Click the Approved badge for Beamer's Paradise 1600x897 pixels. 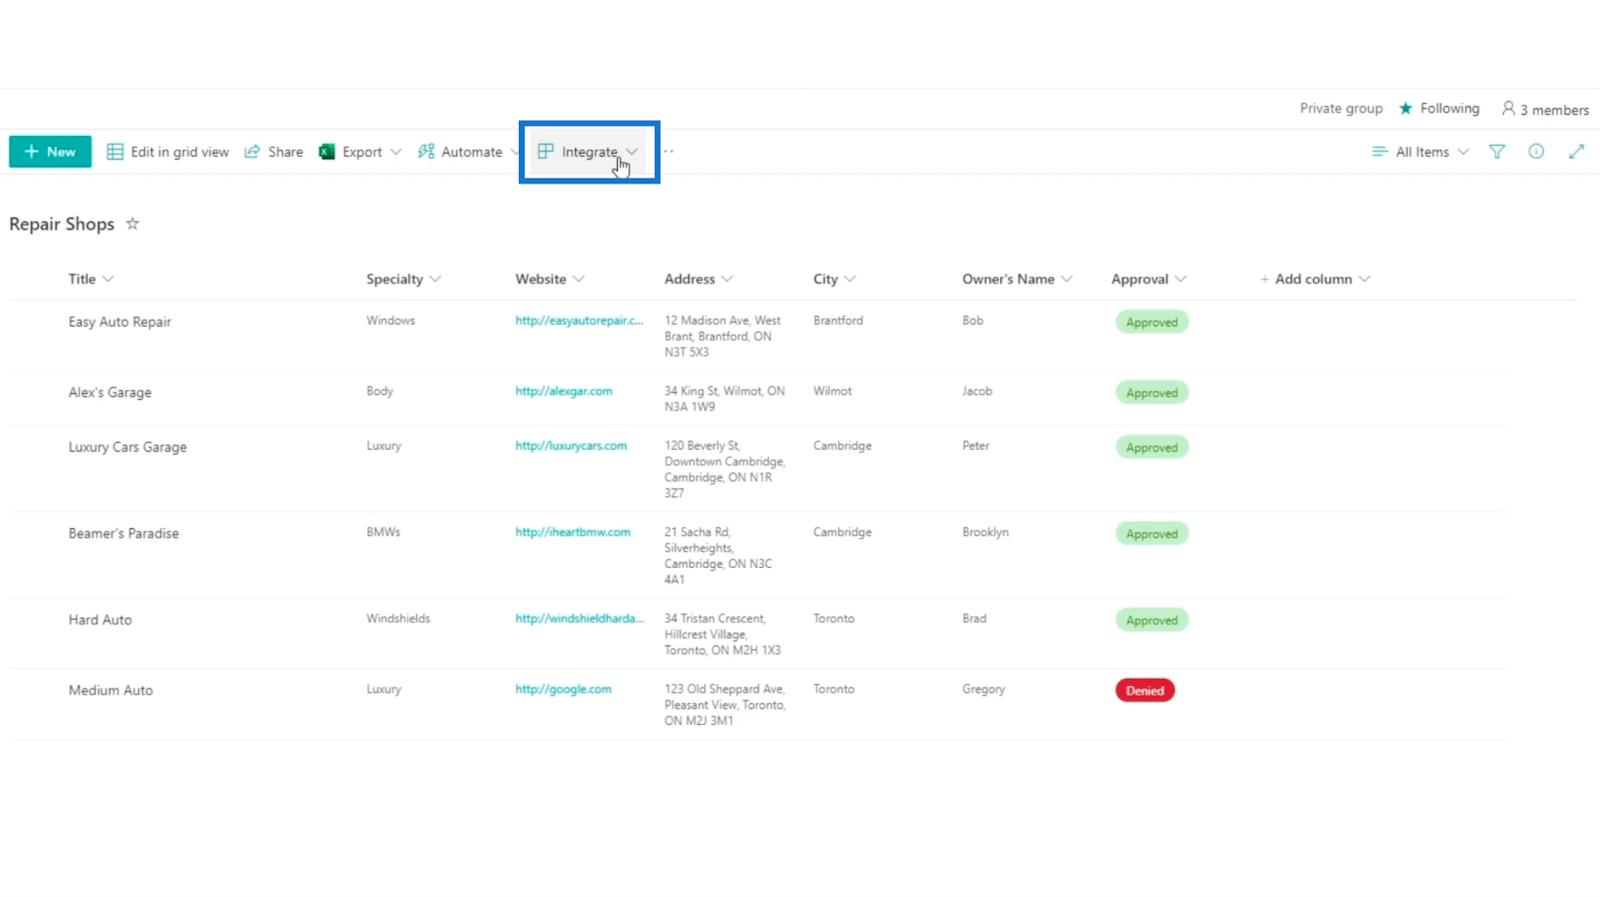click(1152, 534)
